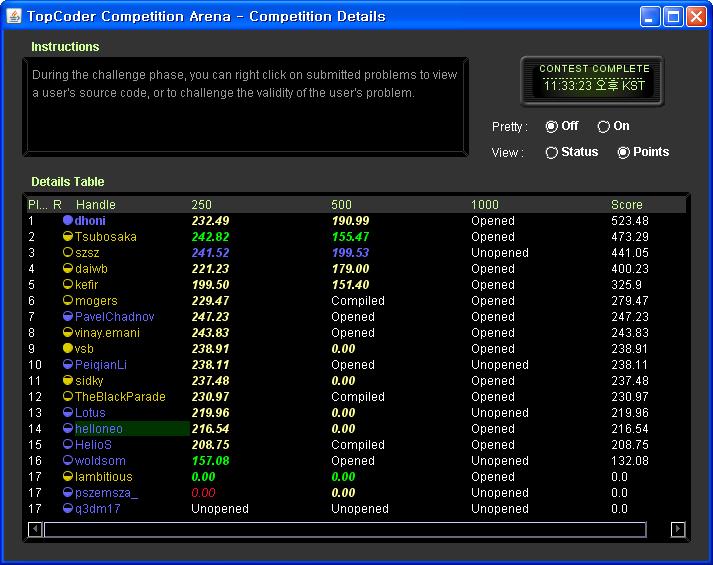Select Tsubosaka's 250 score 242.82
The width and height of the screenshot is (713, 565).
pos(210,237)
